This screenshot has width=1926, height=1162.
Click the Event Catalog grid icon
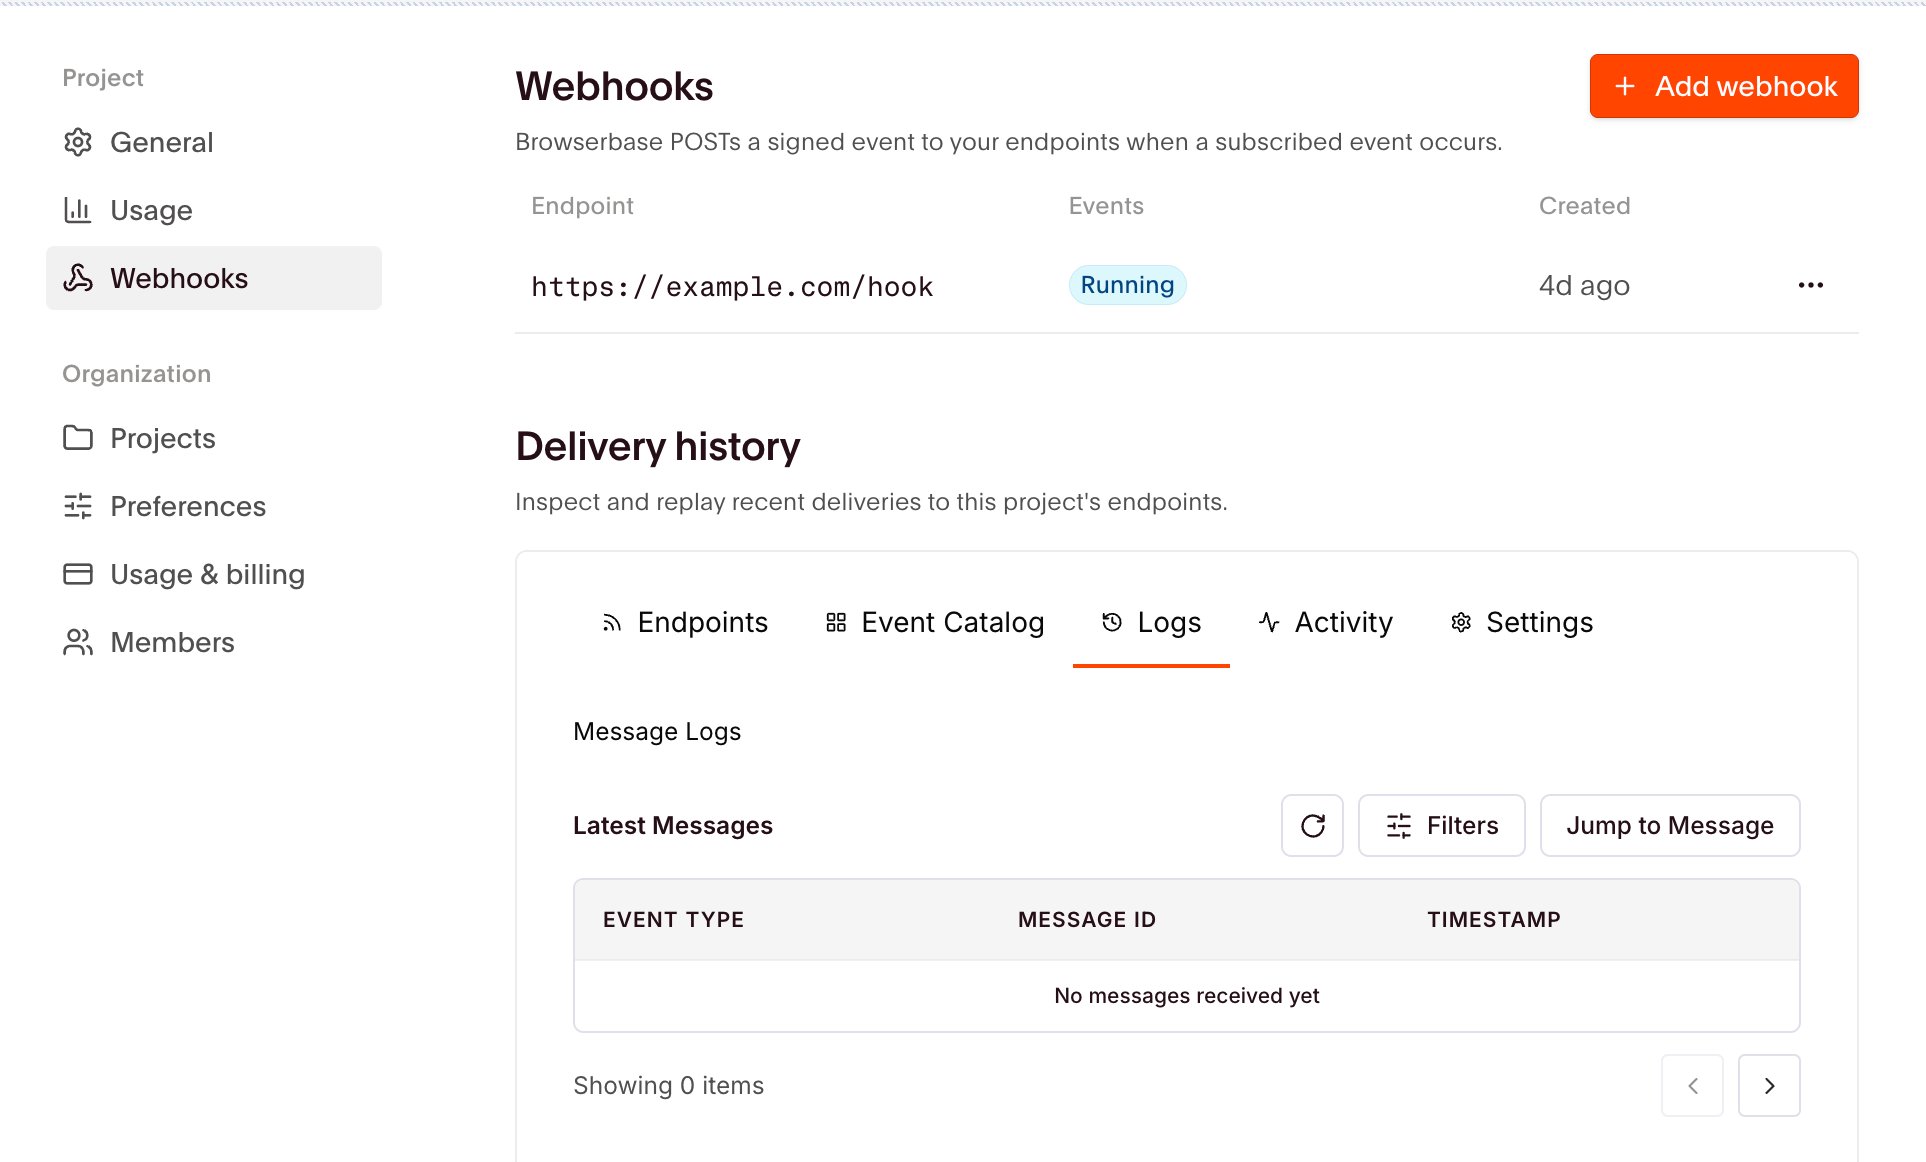click(836, 622)
